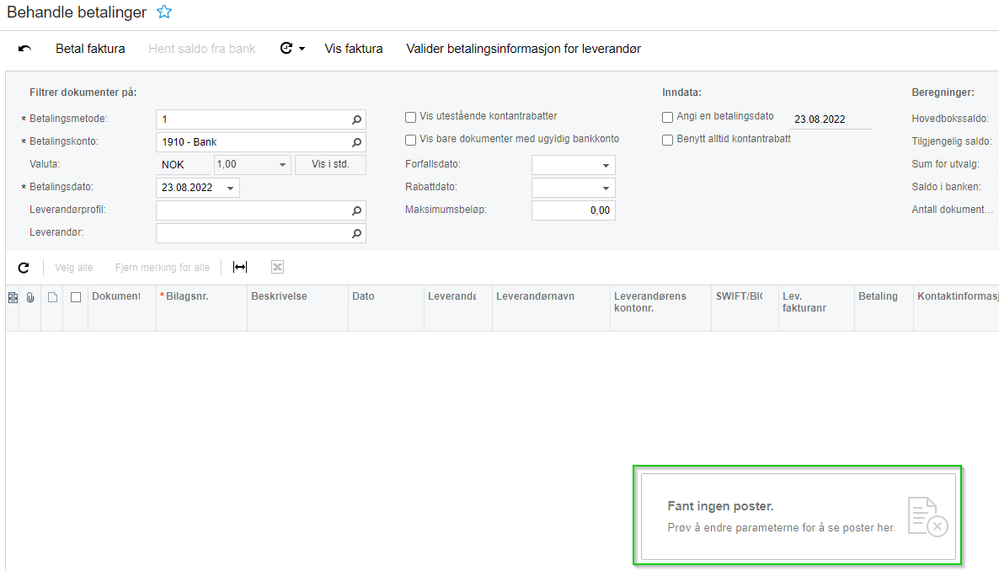Click Valider betalingsinformasjon for leverandør
The width and height of the screenshot is (999, 570).
click(x=524, y=49)
